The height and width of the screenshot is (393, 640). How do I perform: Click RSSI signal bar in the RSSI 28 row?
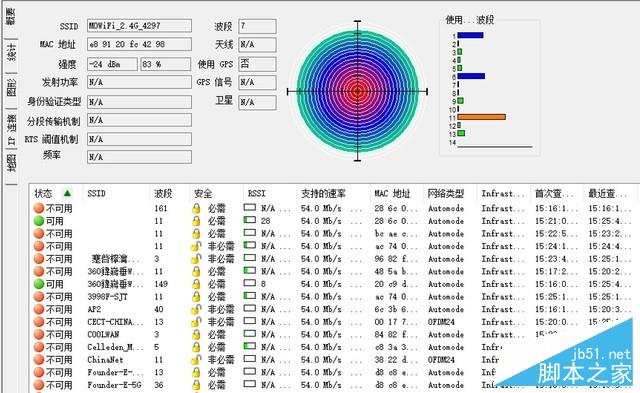250,220
